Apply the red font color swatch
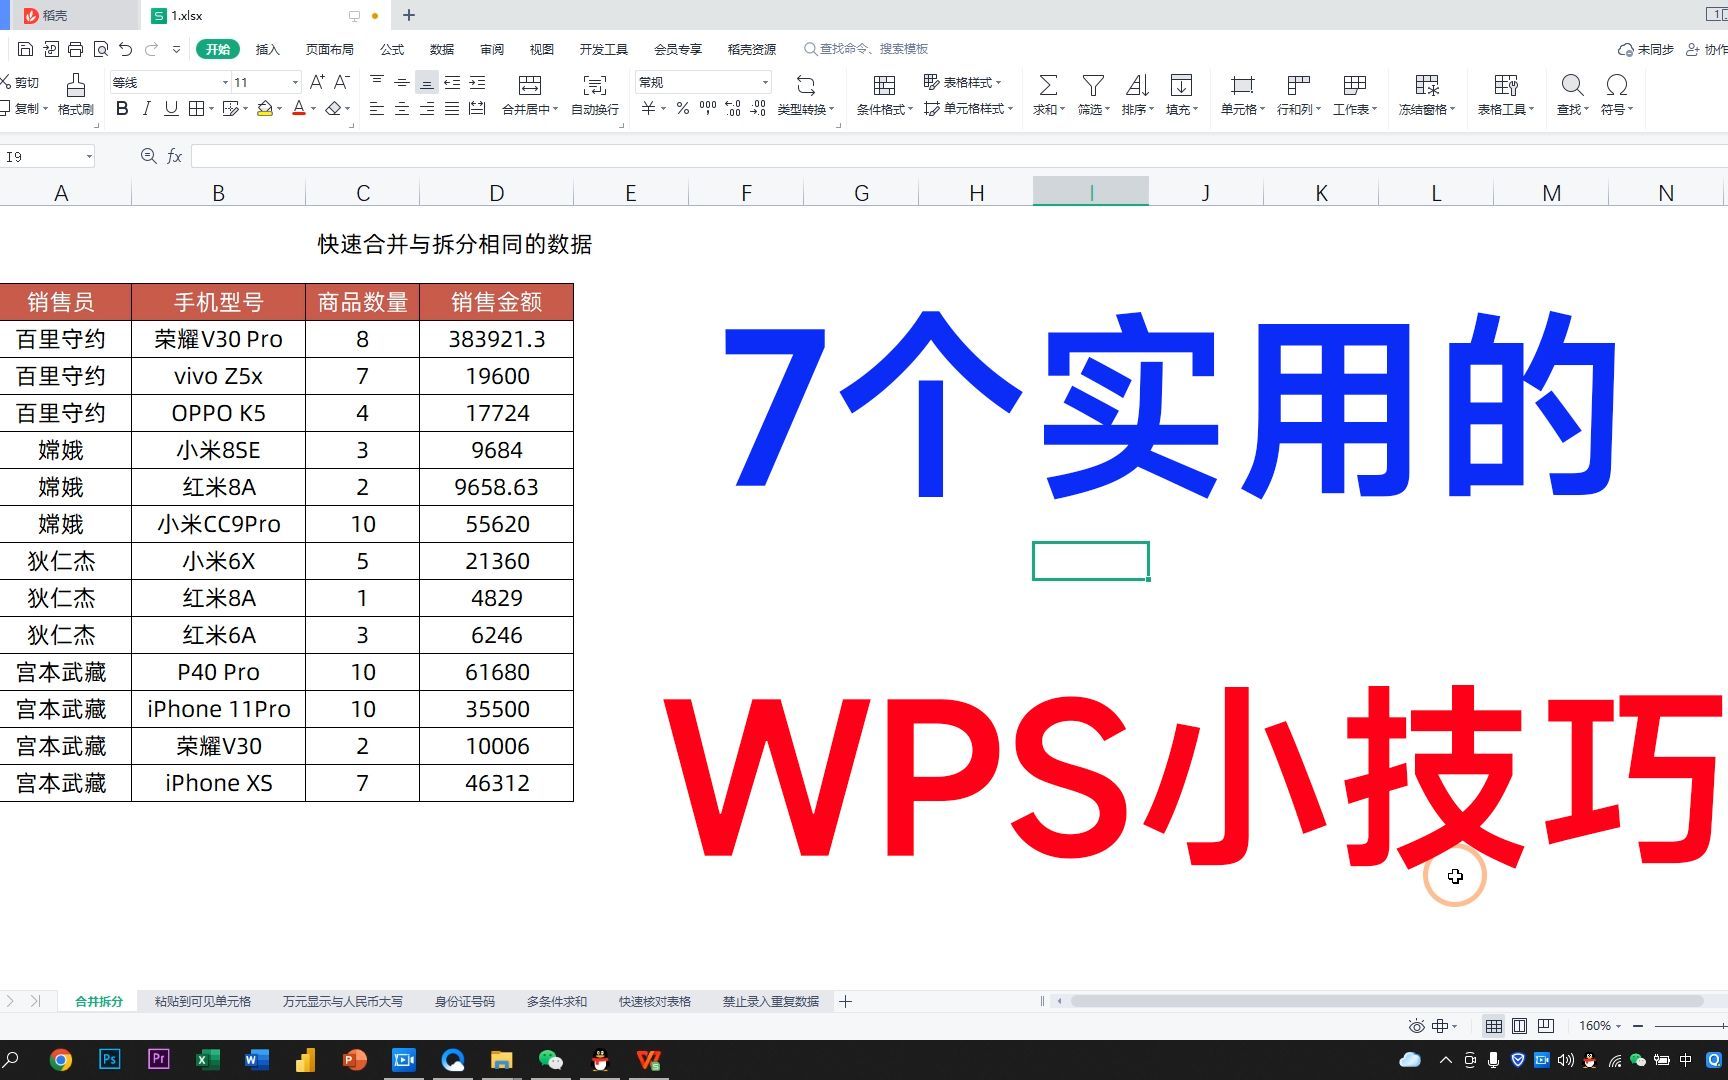1728x1080 pixels. 298,108
